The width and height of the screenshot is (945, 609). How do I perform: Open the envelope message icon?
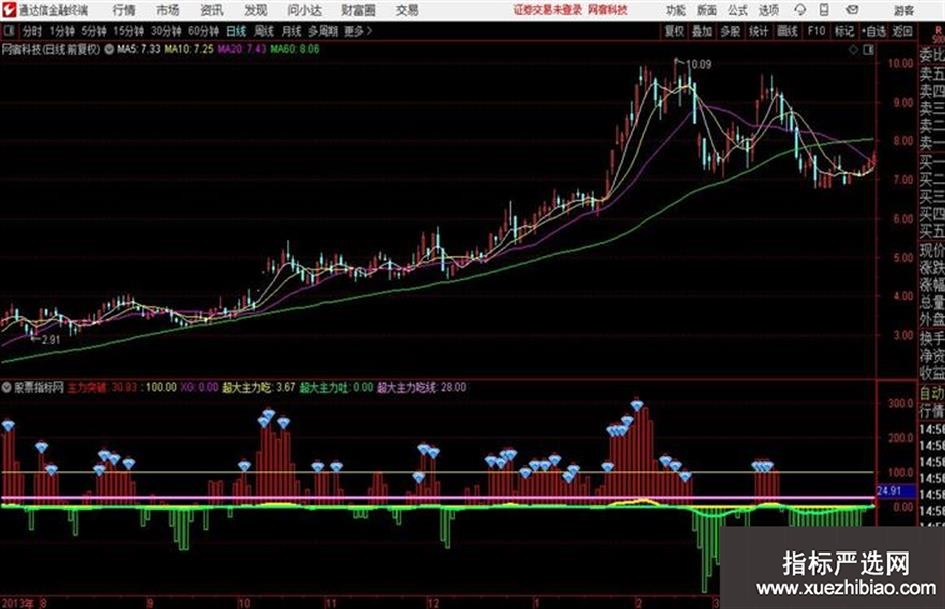point(852,10)
